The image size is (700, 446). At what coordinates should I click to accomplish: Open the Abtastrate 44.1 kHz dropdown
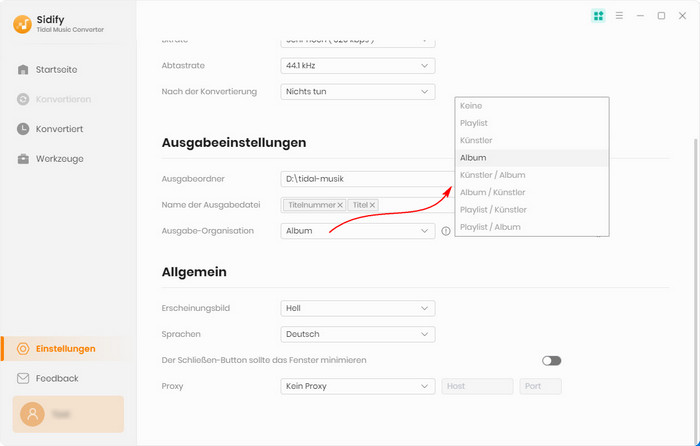tap(358, 66)
